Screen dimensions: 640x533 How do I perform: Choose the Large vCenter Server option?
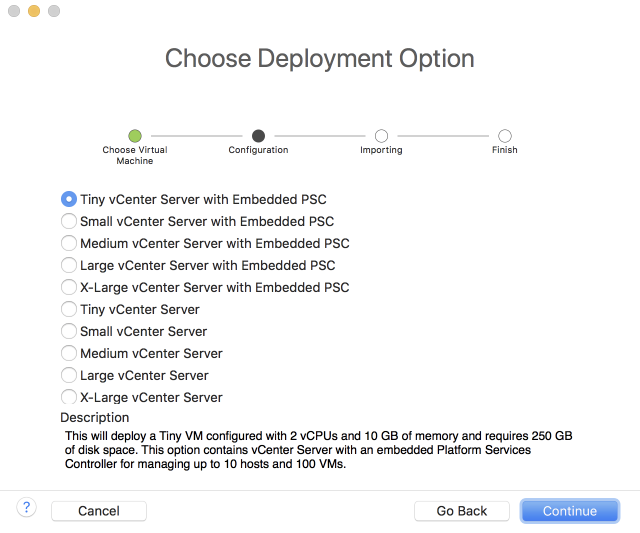click(x=69, y=375)
